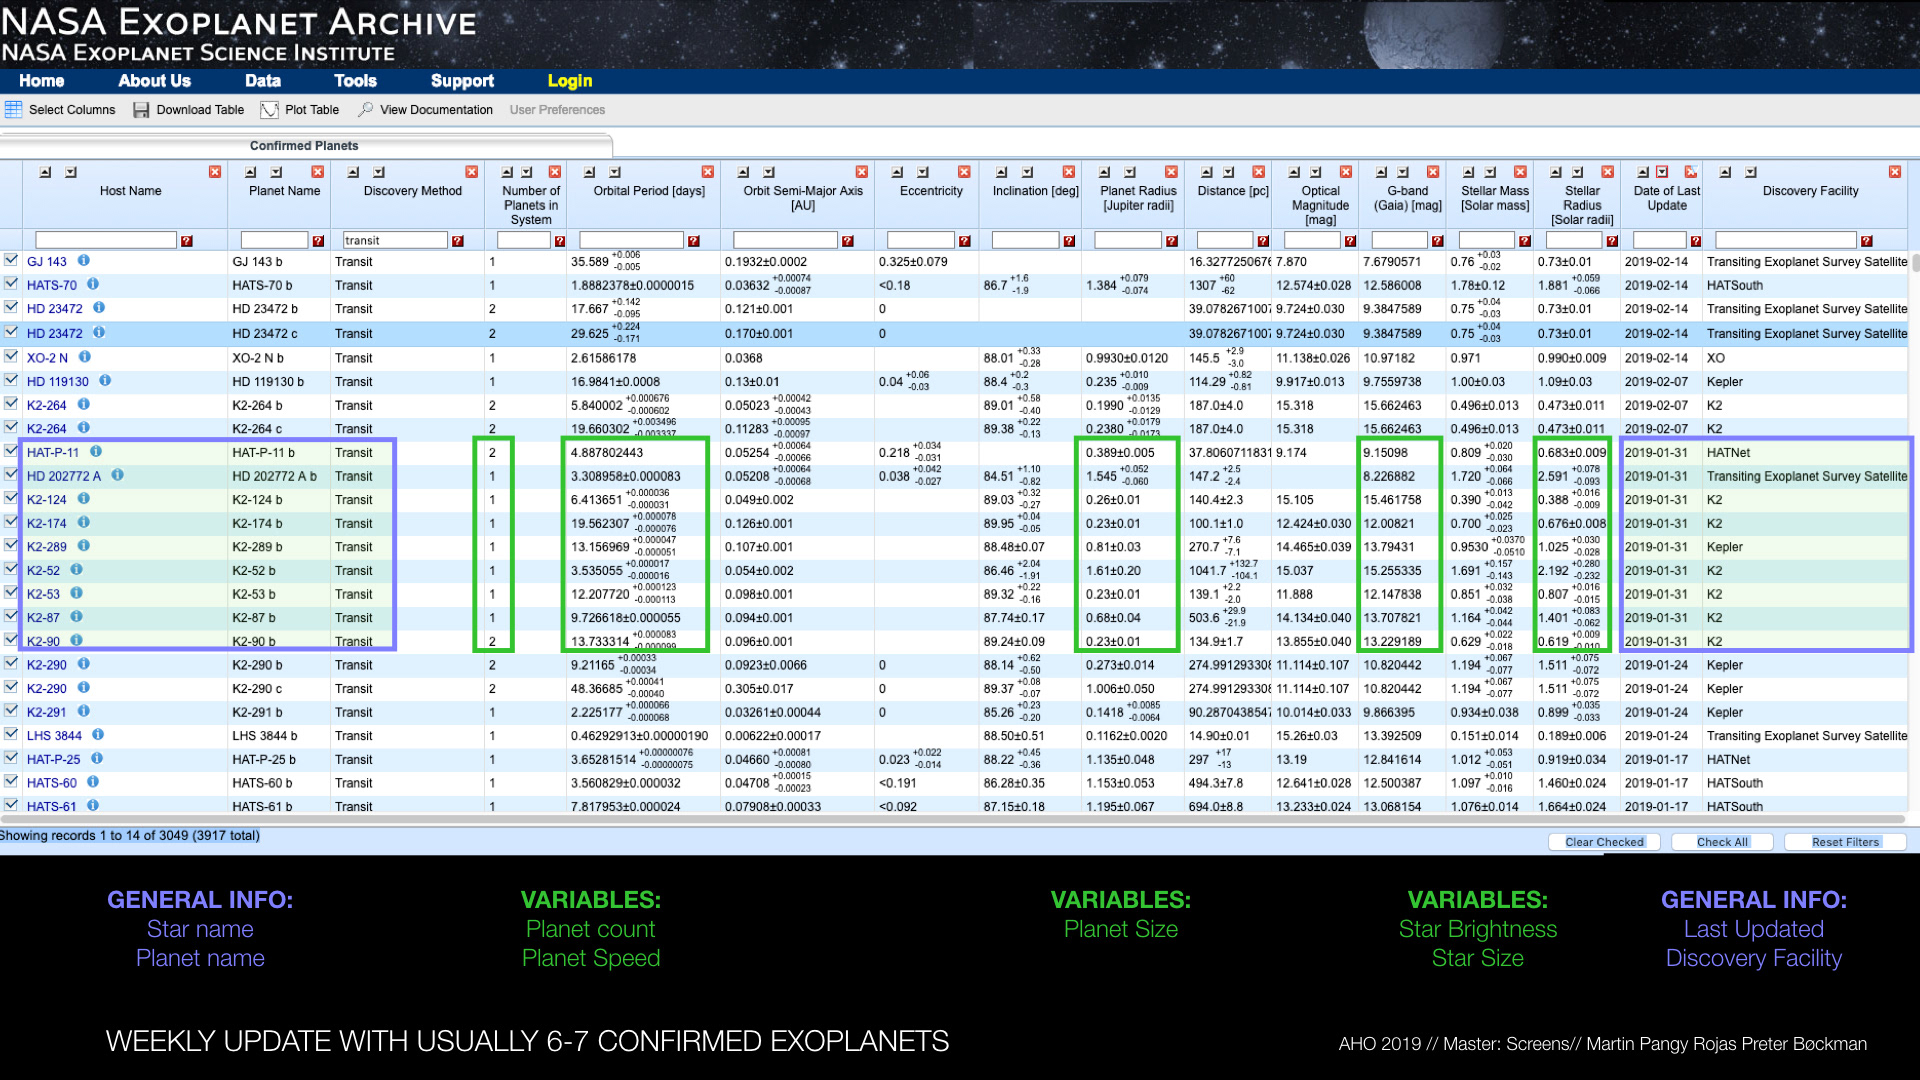Remove the Distance [pc] column

tap(1258, 172)
